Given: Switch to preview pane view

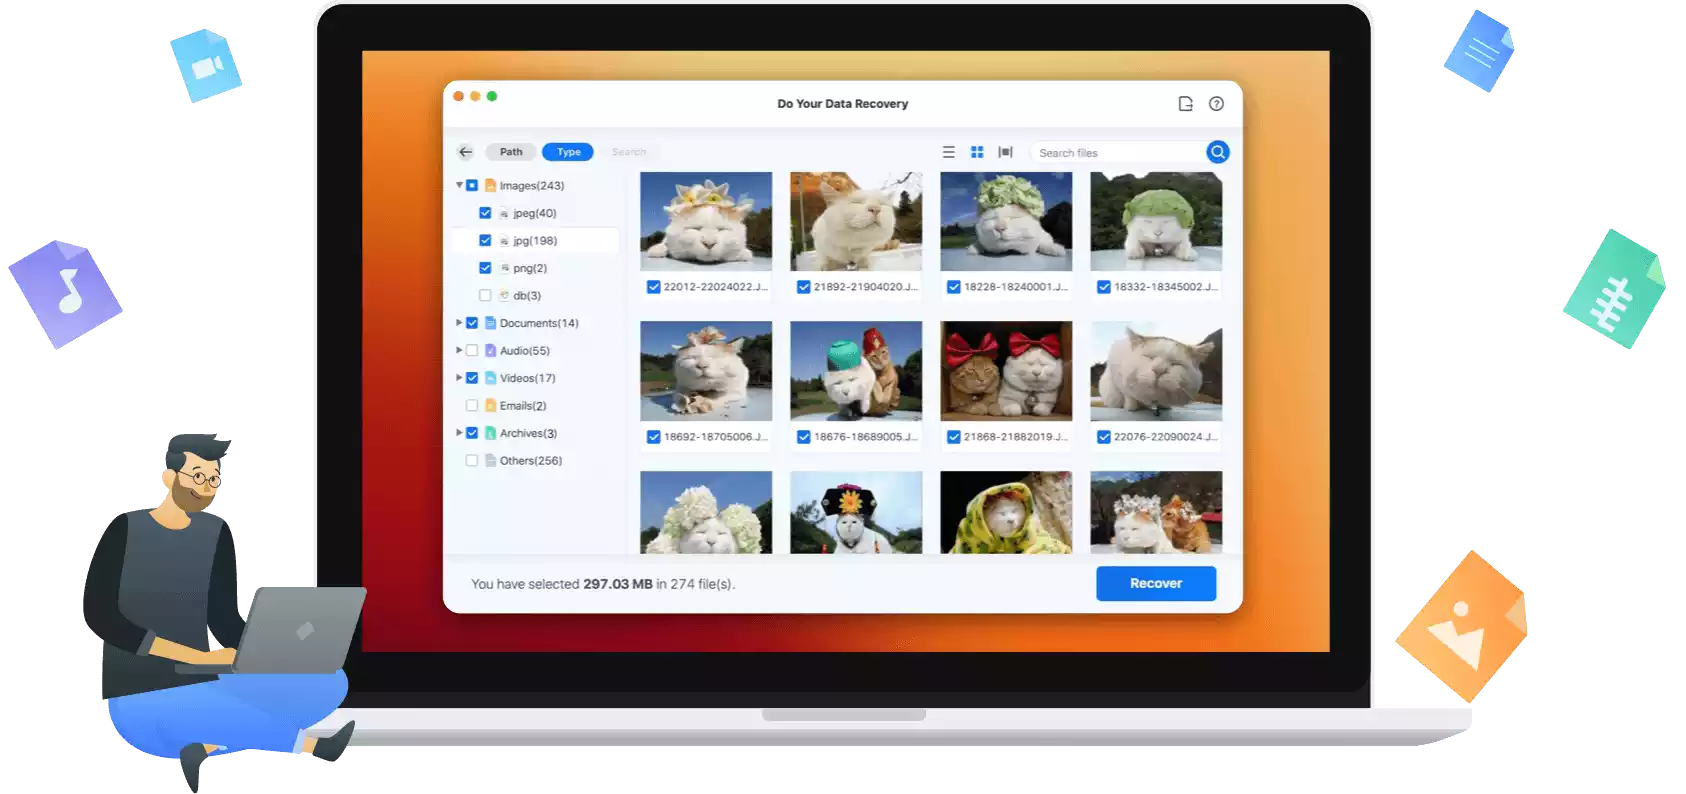Looking at the screenshot, I should (1005, 152).
